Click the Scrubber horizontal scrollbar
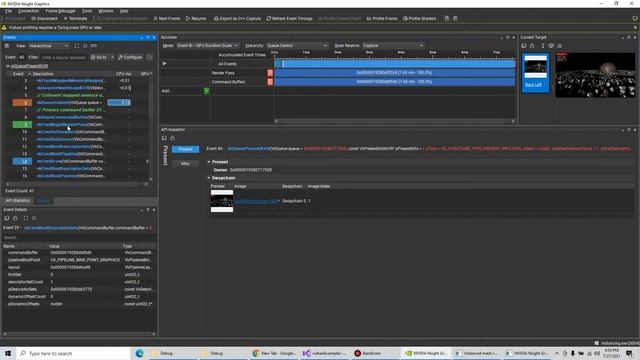The image size is (640, 360). (x=395, y=121)
